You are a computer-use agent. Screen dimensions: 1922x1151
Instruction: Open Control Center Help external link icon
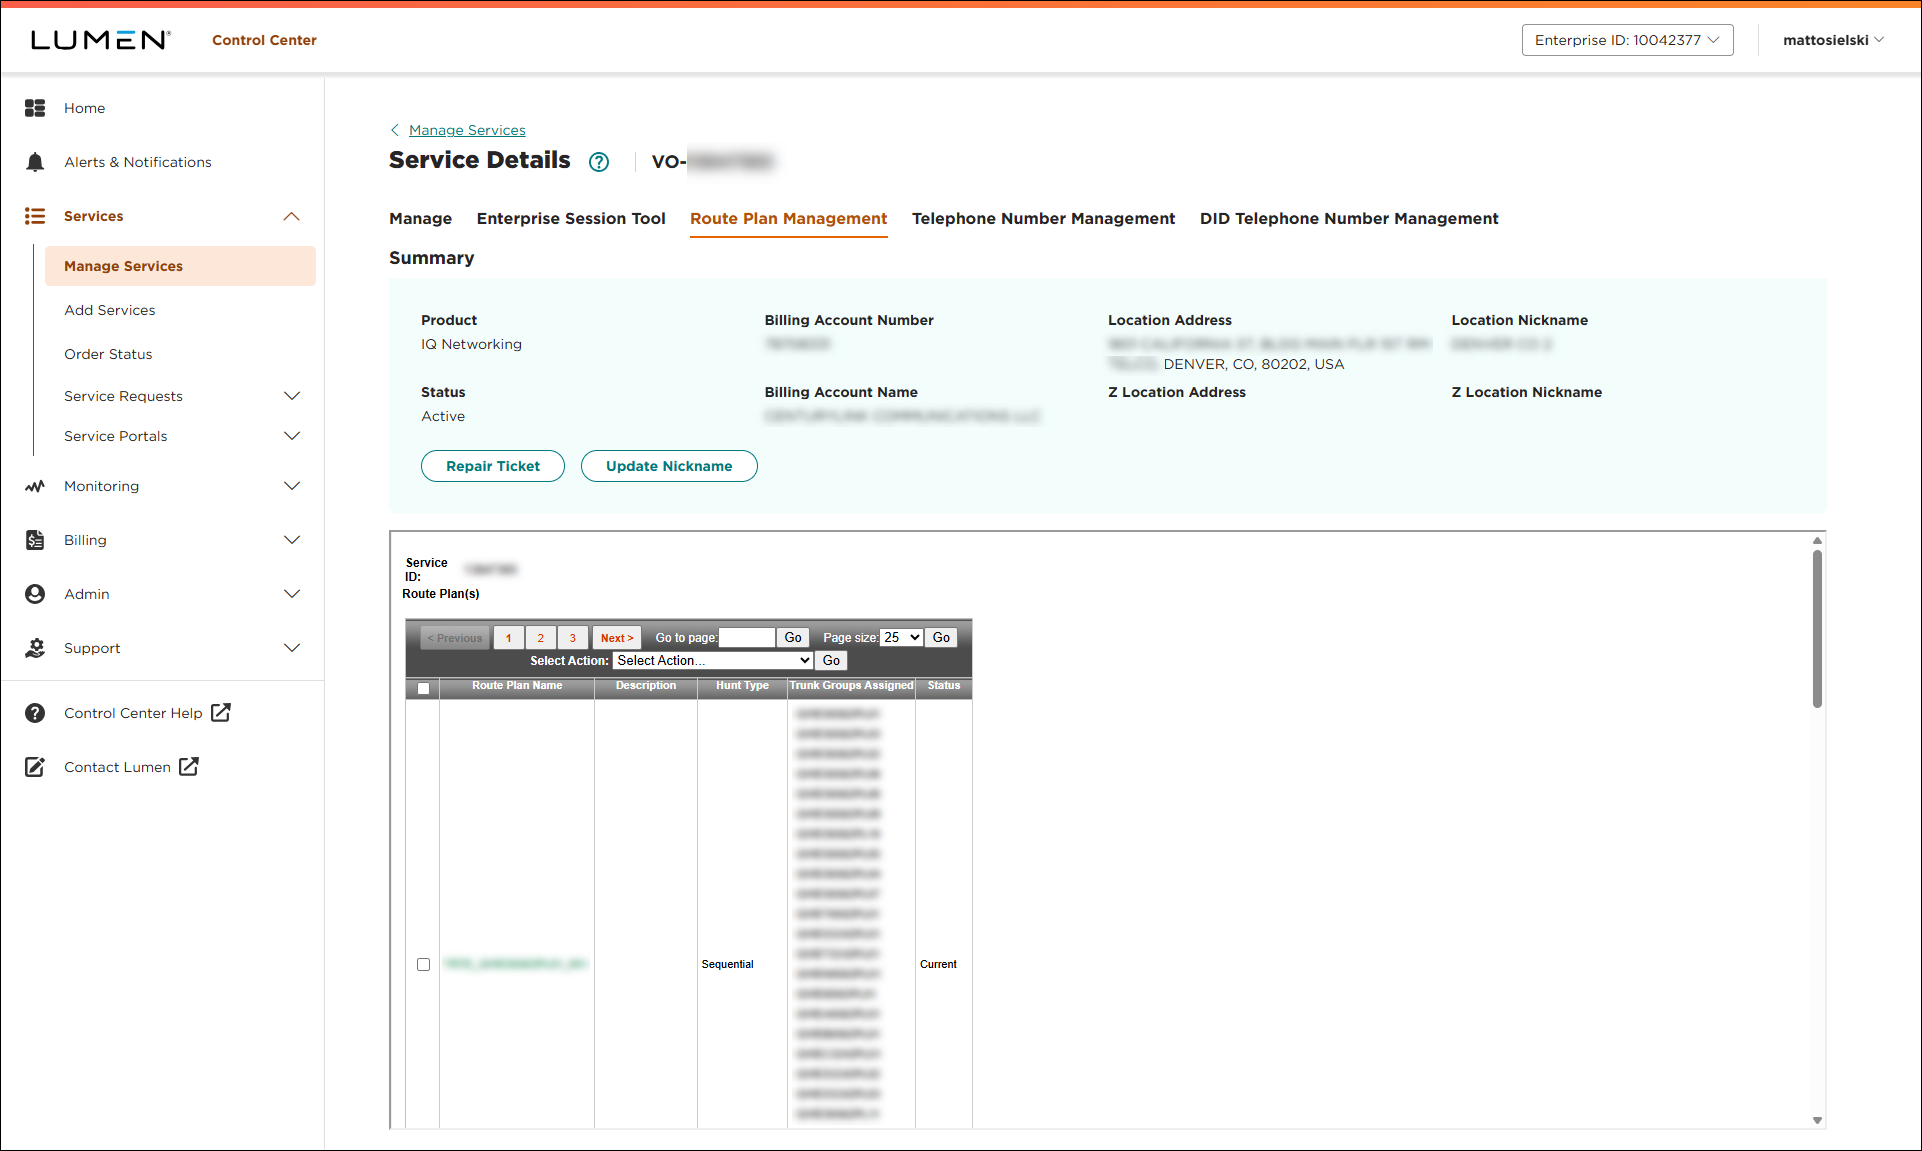click(x=220, y=712)
